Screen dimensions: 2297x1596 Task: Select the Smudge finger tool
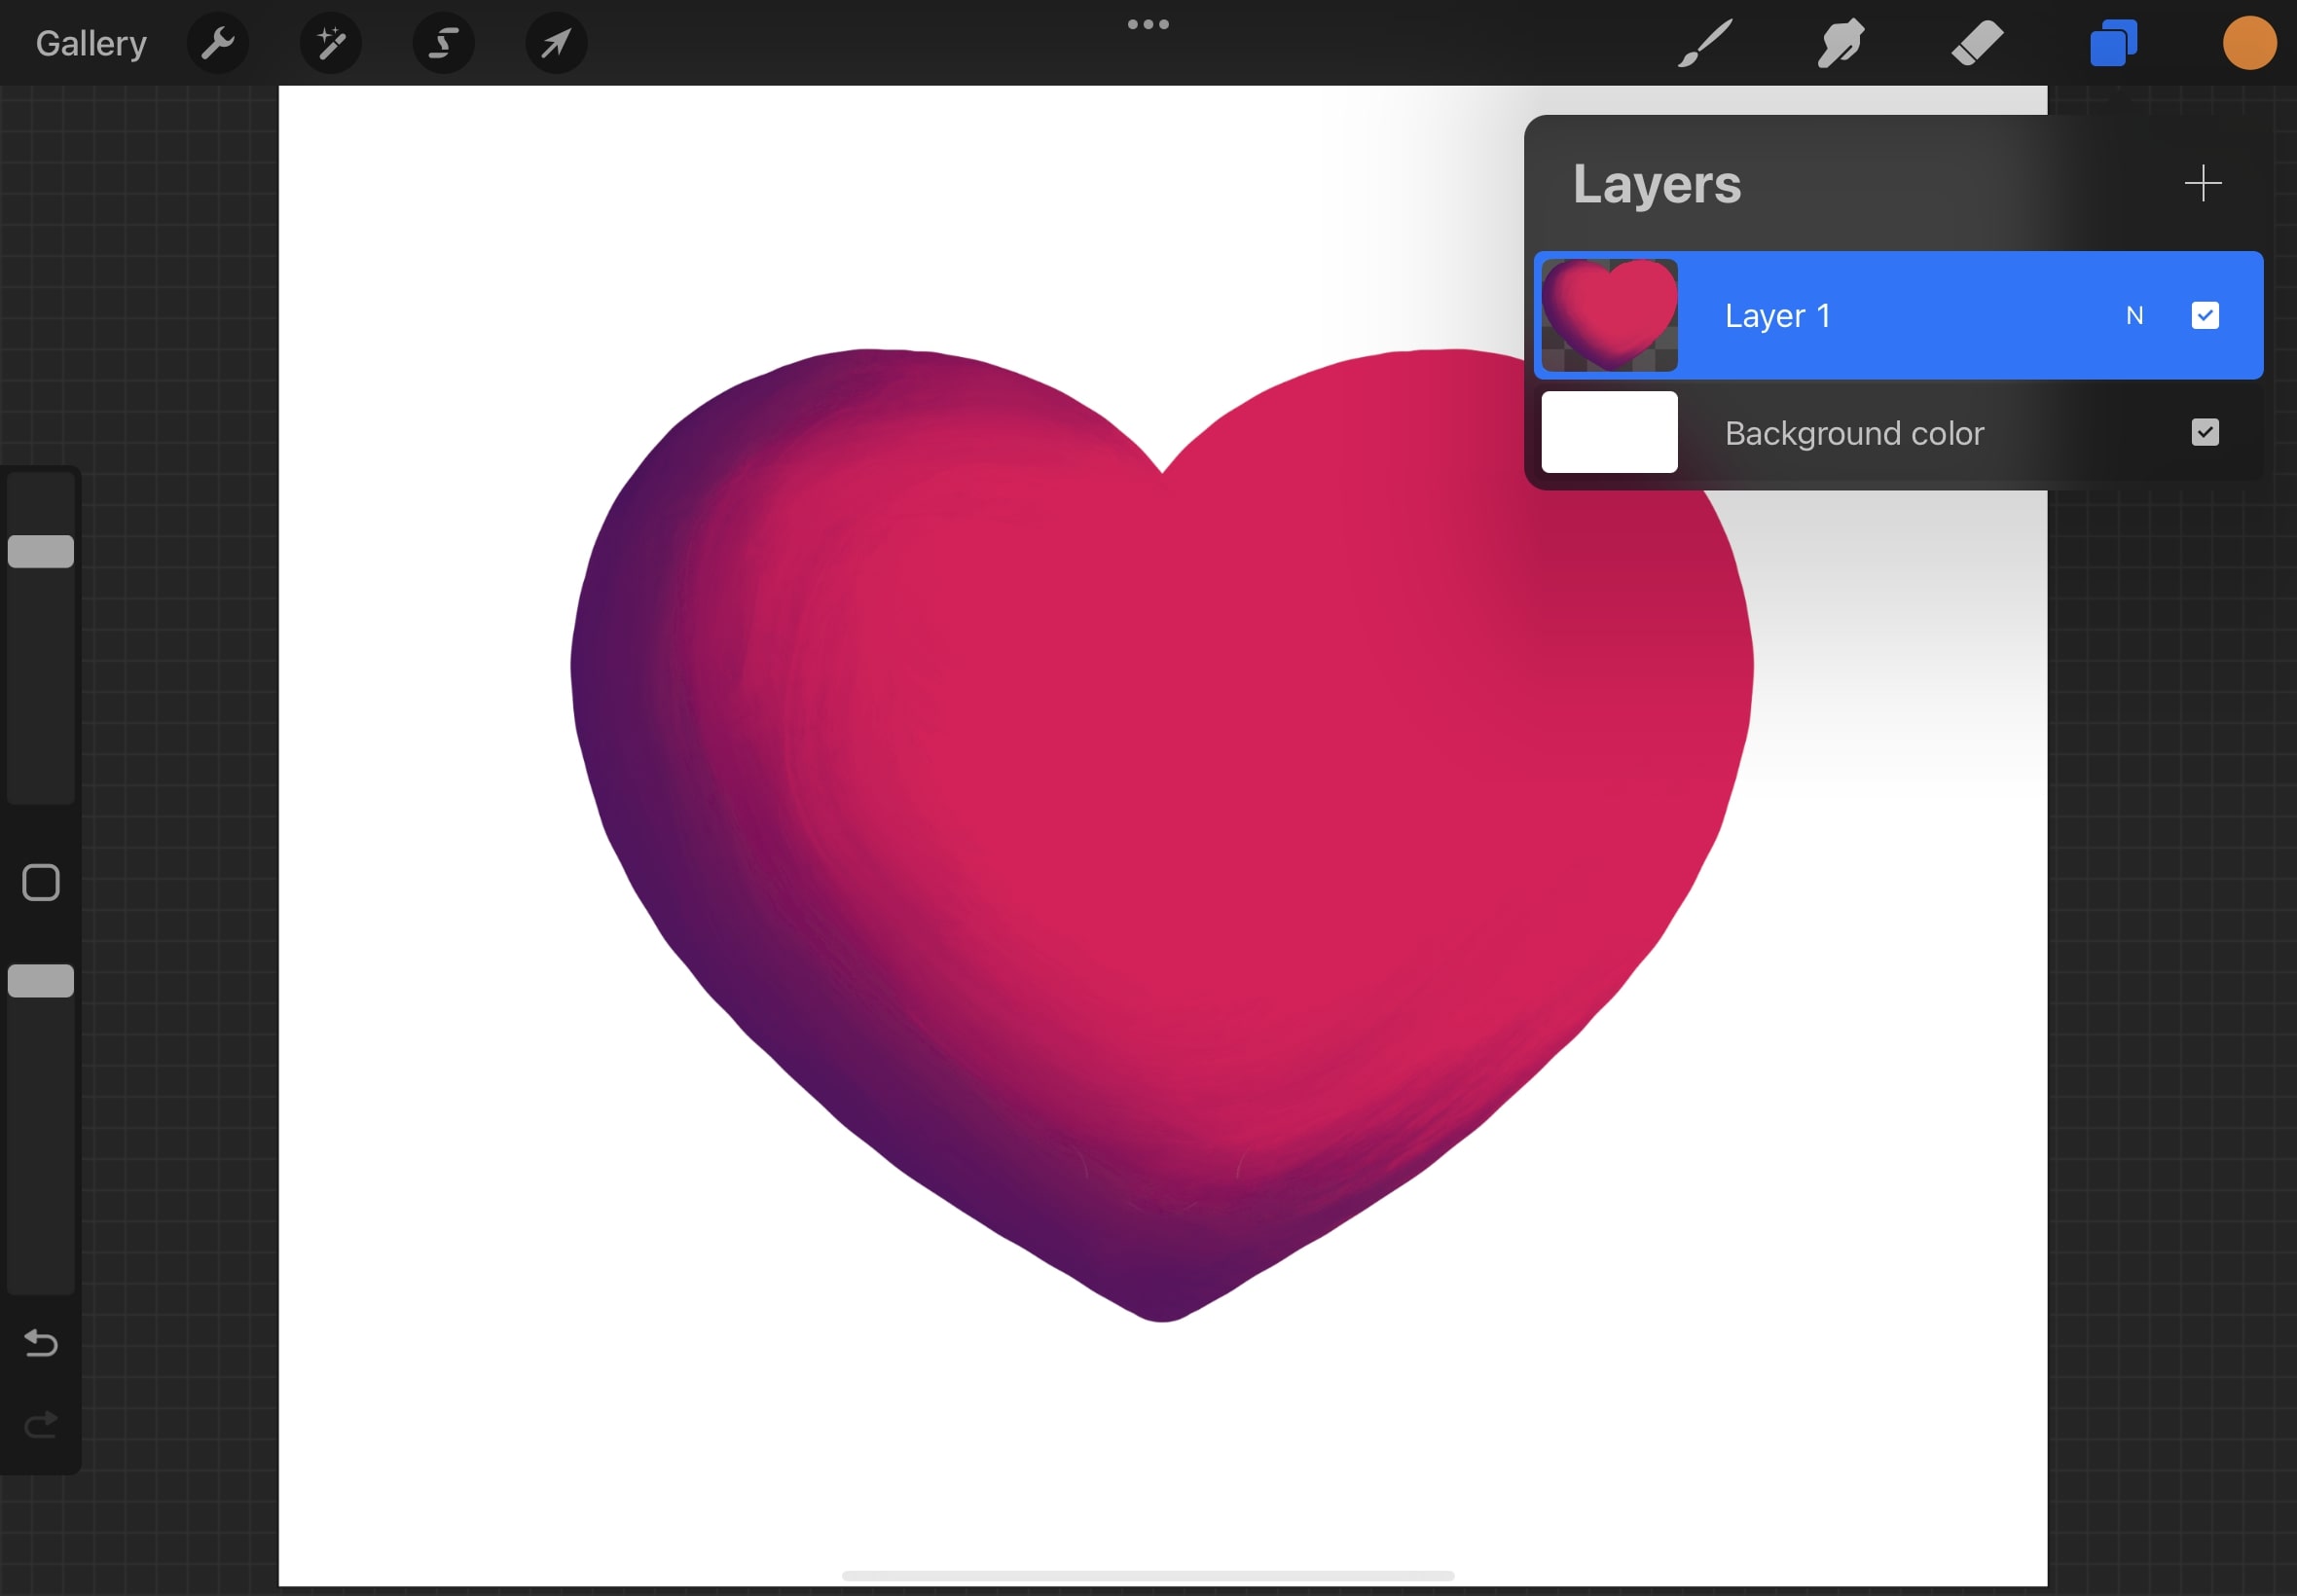[x=1840, y=43]
